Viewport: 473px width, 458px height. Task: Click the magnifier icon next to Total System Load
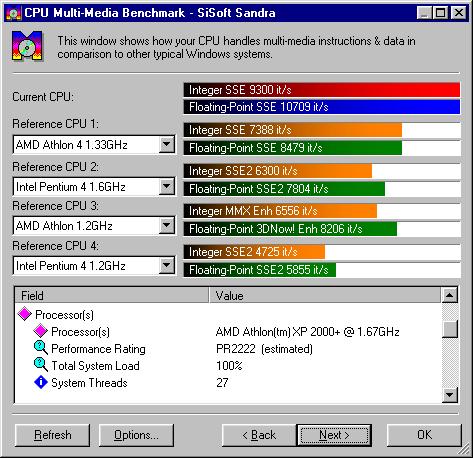pos(41,365)
